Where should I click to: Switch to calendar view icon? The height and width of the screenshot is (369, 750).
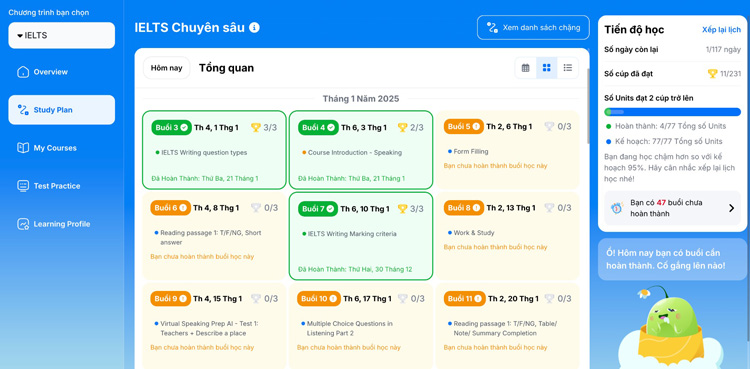[x=525, y=68]
